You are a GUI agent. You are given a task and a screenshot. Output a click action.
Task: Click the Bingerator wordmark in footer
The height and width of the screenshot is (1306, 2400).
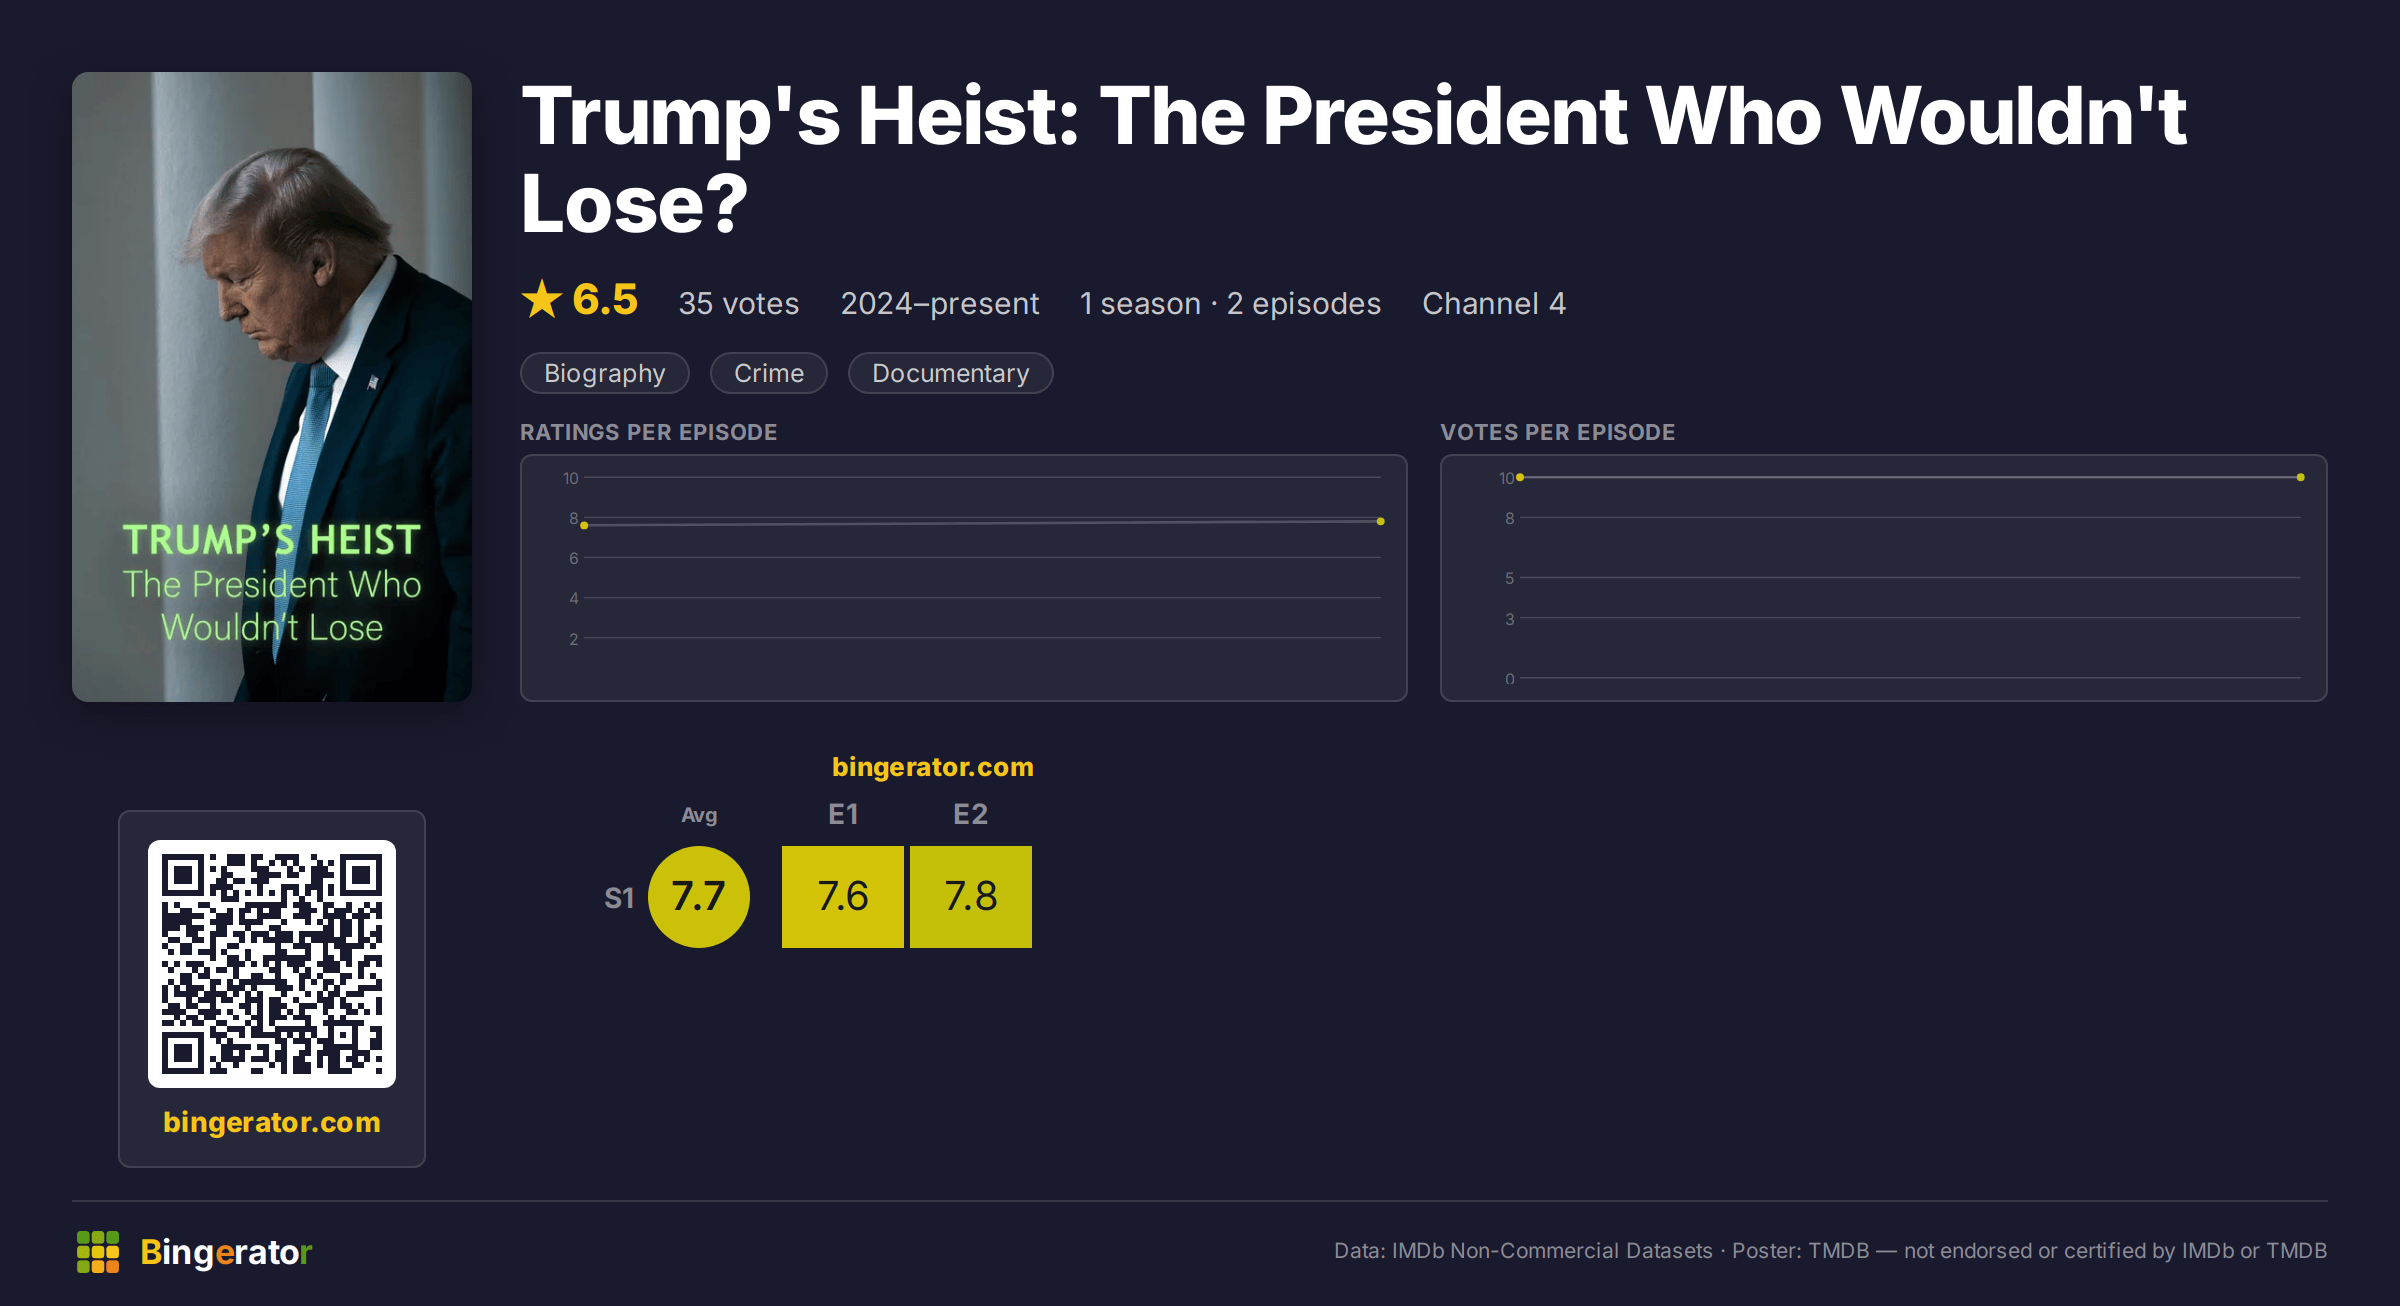pos(226,1252)
